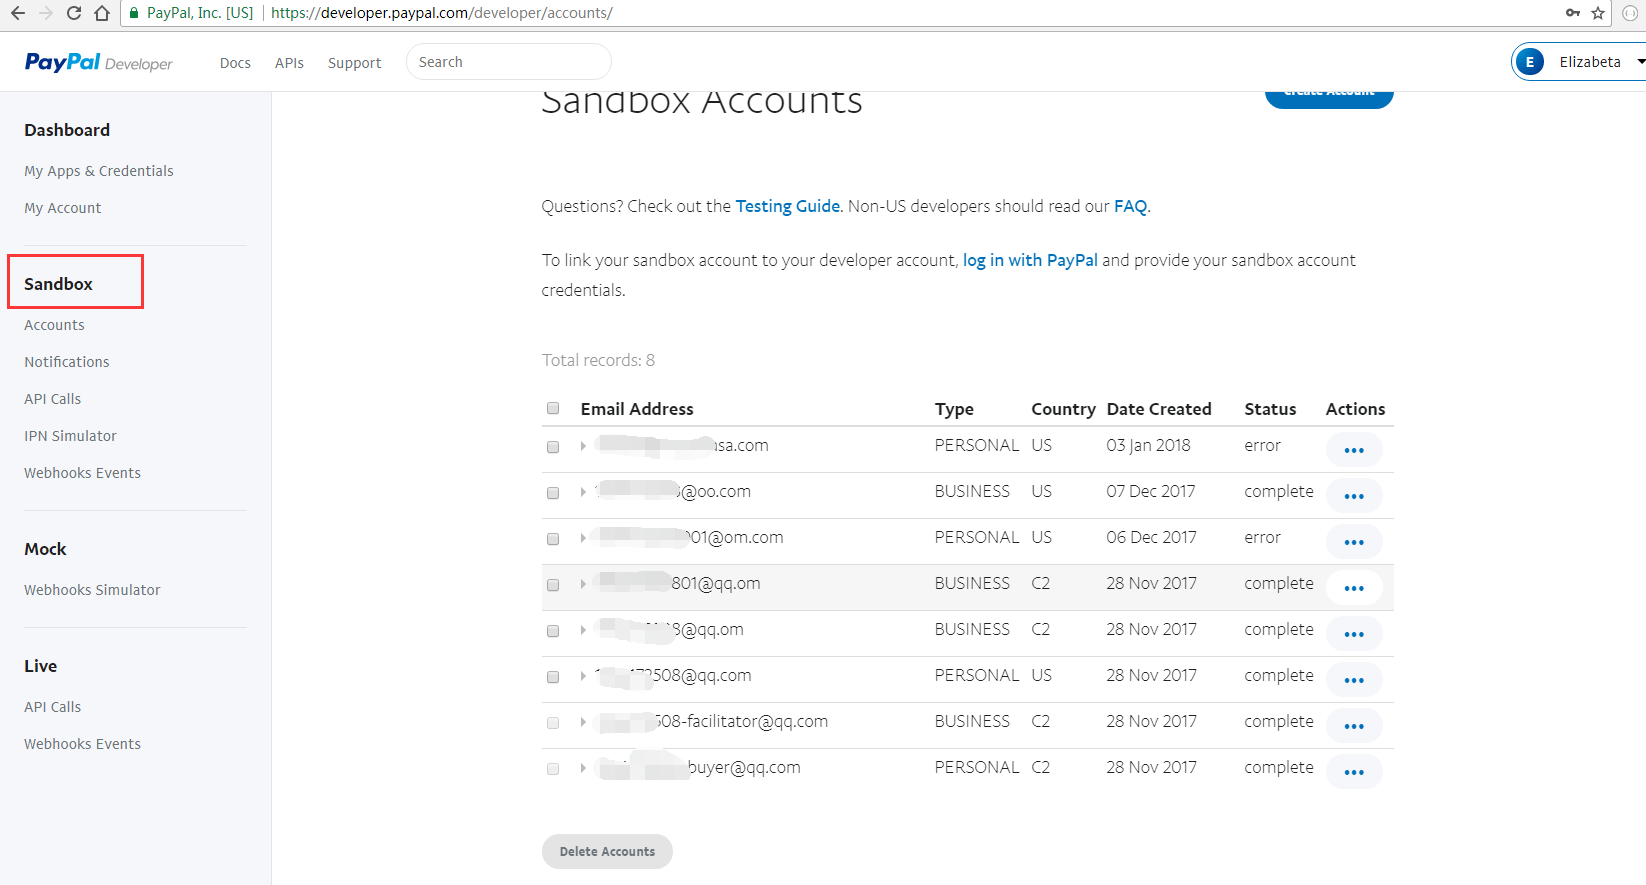
Task: Expand details of buyer@qq.com account row
Action: click(x=583, y=768)
